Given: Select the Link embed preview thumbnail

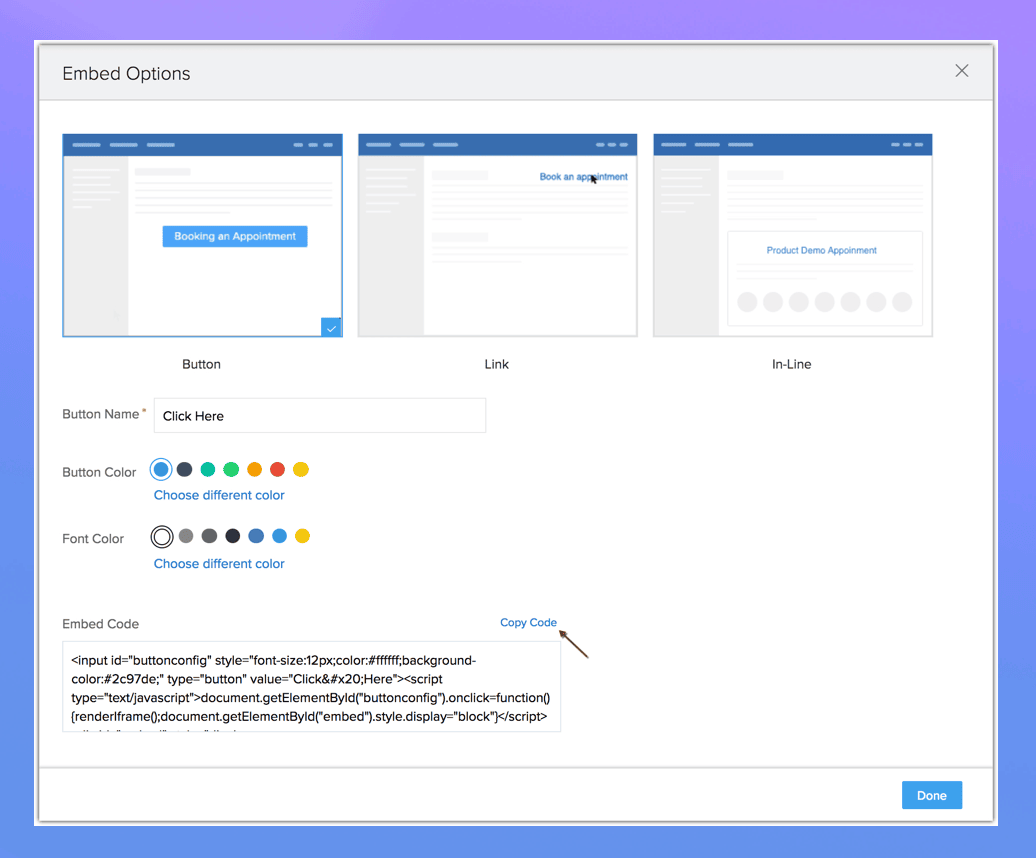Looking at the screenshot, I should pyautogui.click(x=497, y=235).
